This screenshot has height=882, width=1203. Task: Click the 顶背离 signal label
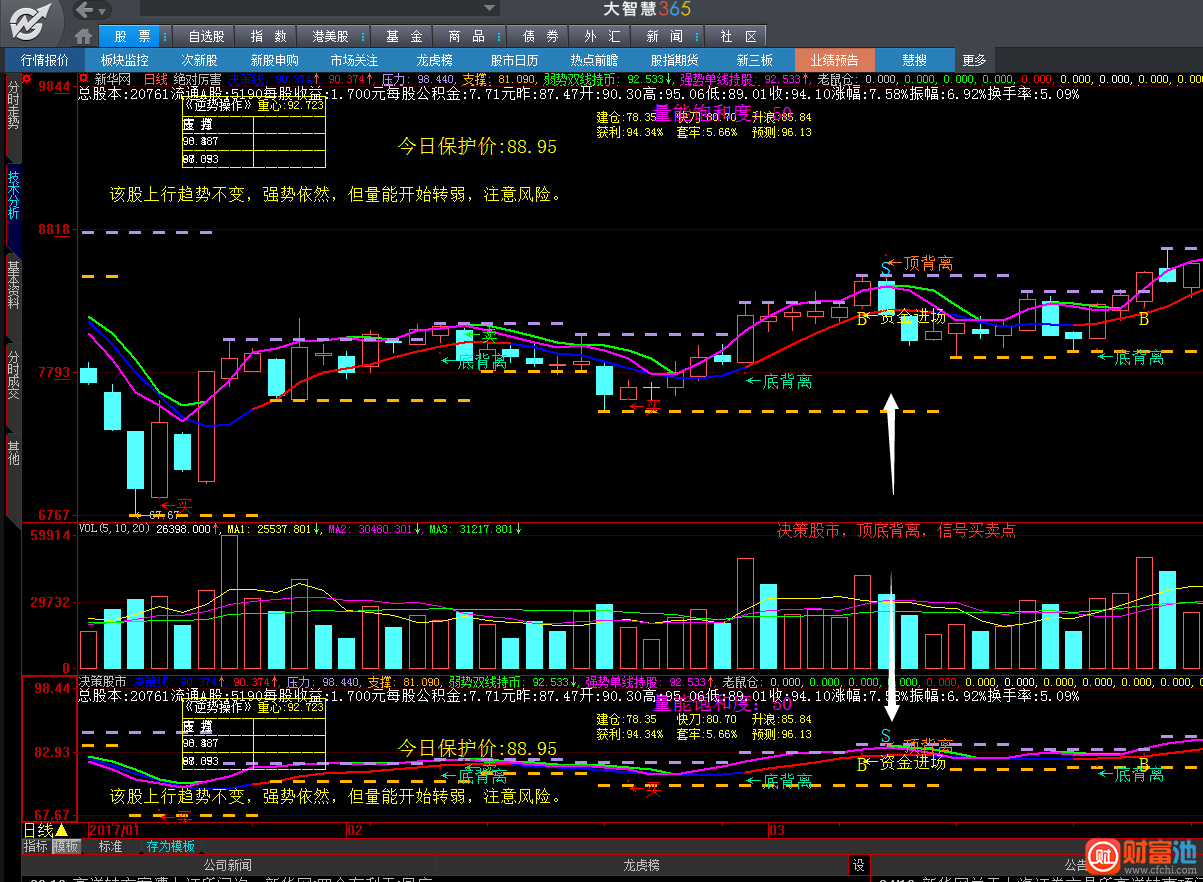(x=928, y=263)
